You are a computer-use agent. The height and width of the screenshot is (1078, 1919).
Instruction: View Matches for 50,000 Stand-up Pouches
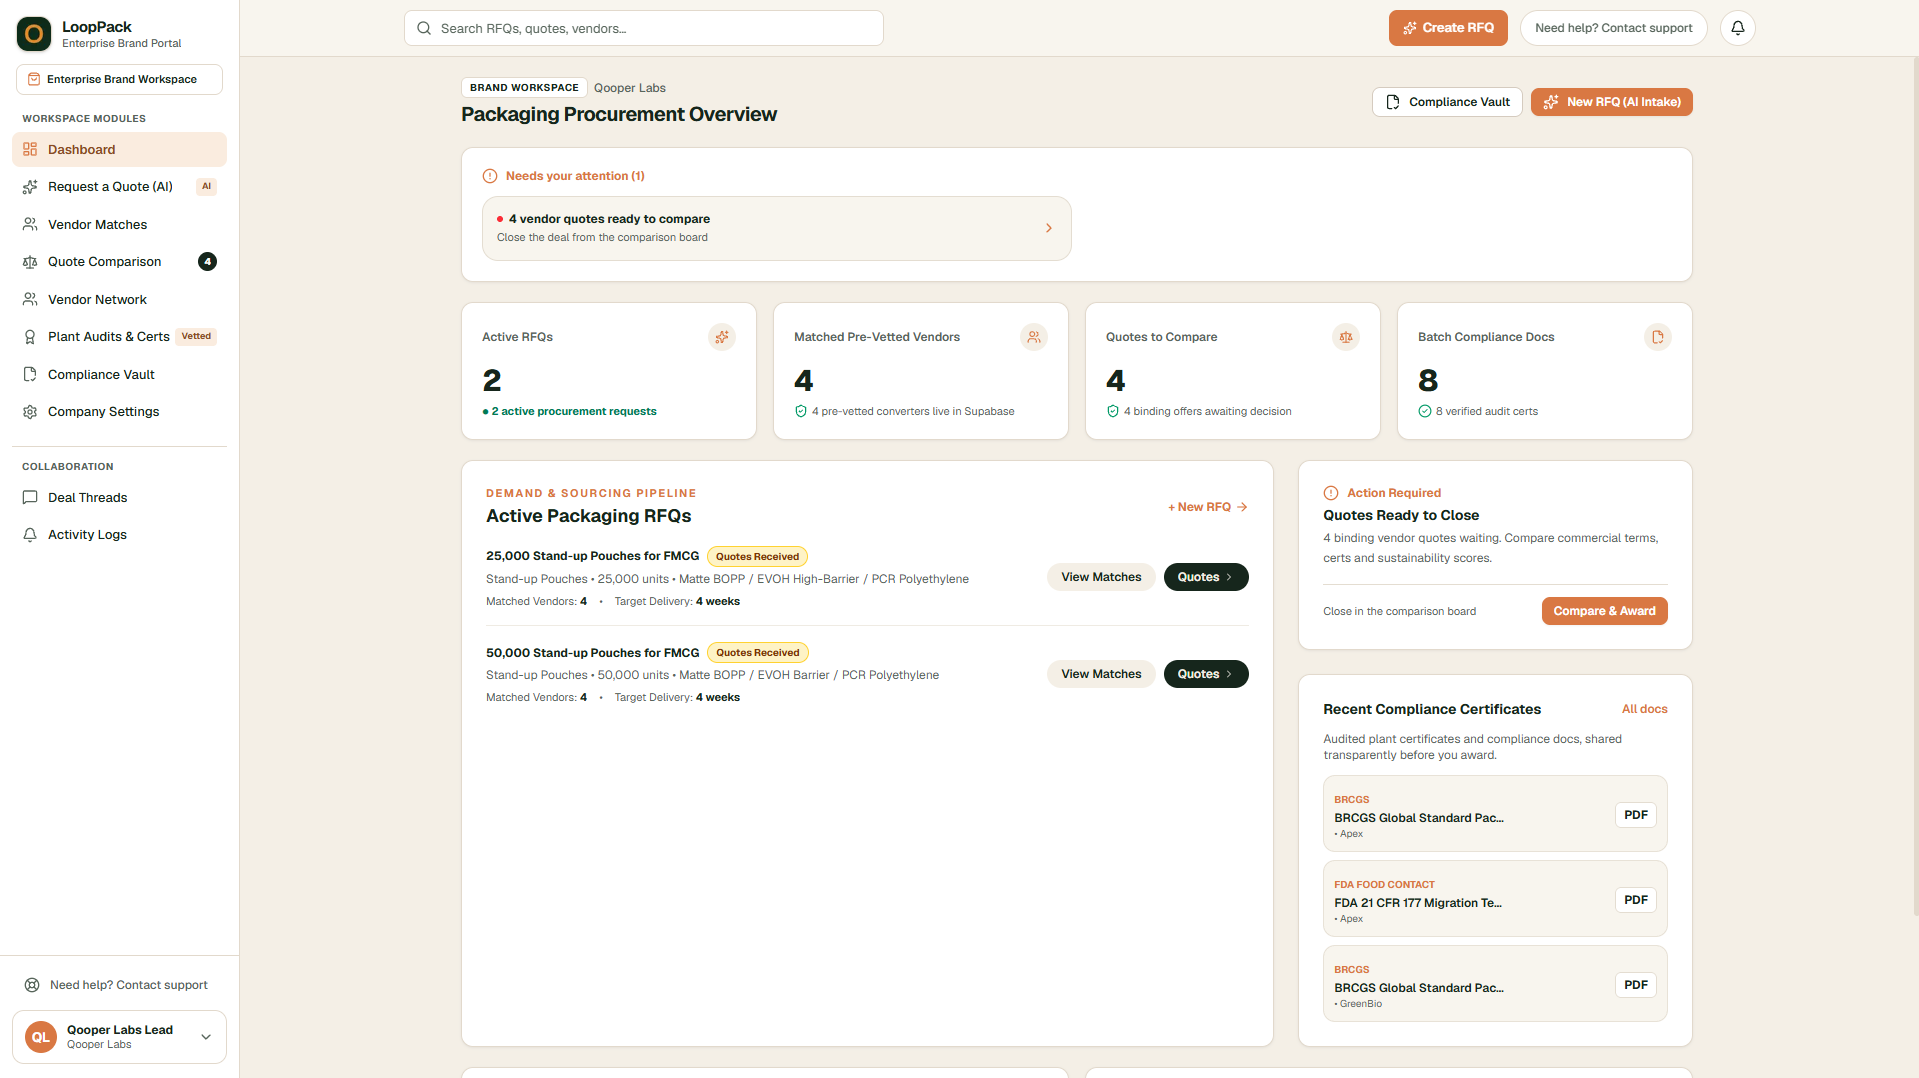tap(1101, 674)
